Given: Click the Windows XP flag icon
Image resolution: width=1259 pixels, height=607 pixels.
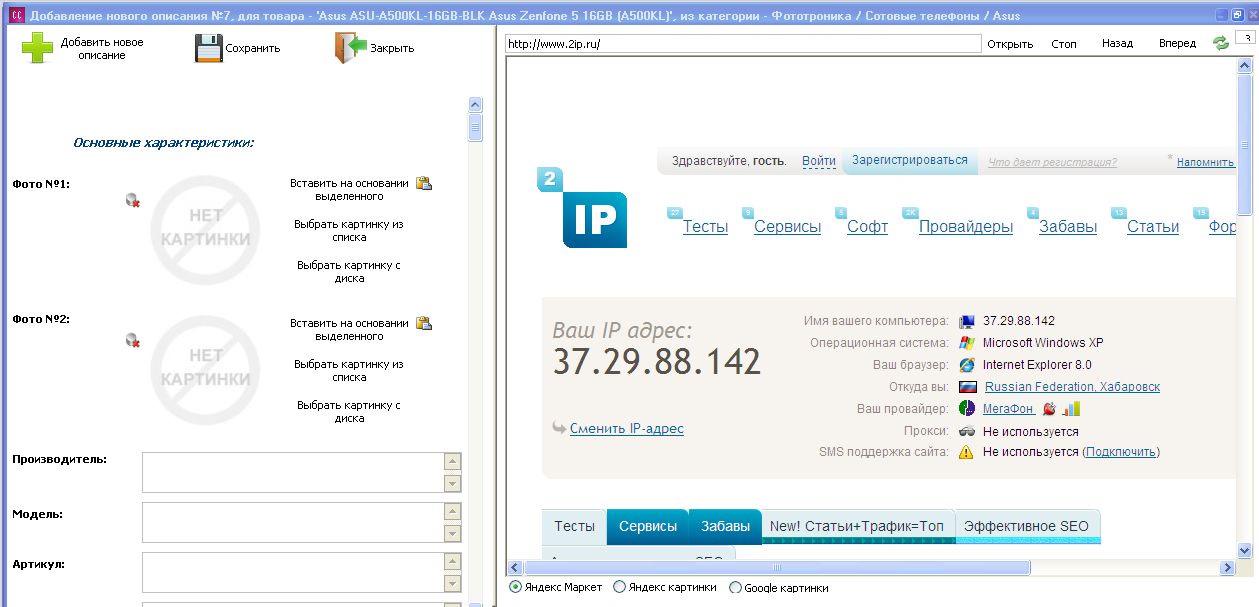Looking at the screenshot, I should click(966, 343).
